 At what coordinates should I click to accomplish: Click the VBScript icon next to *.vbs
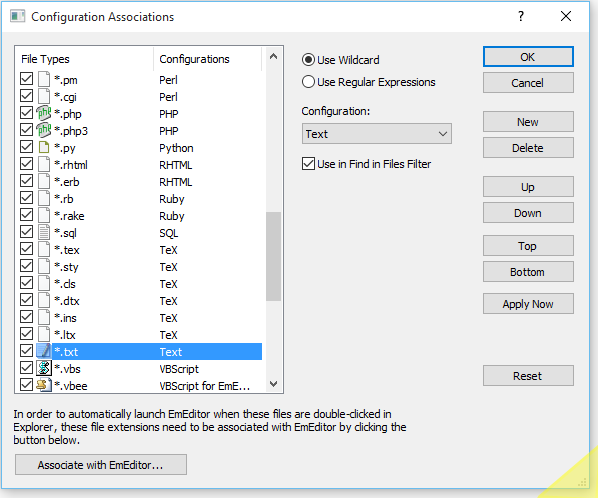[x=44, y=368]
